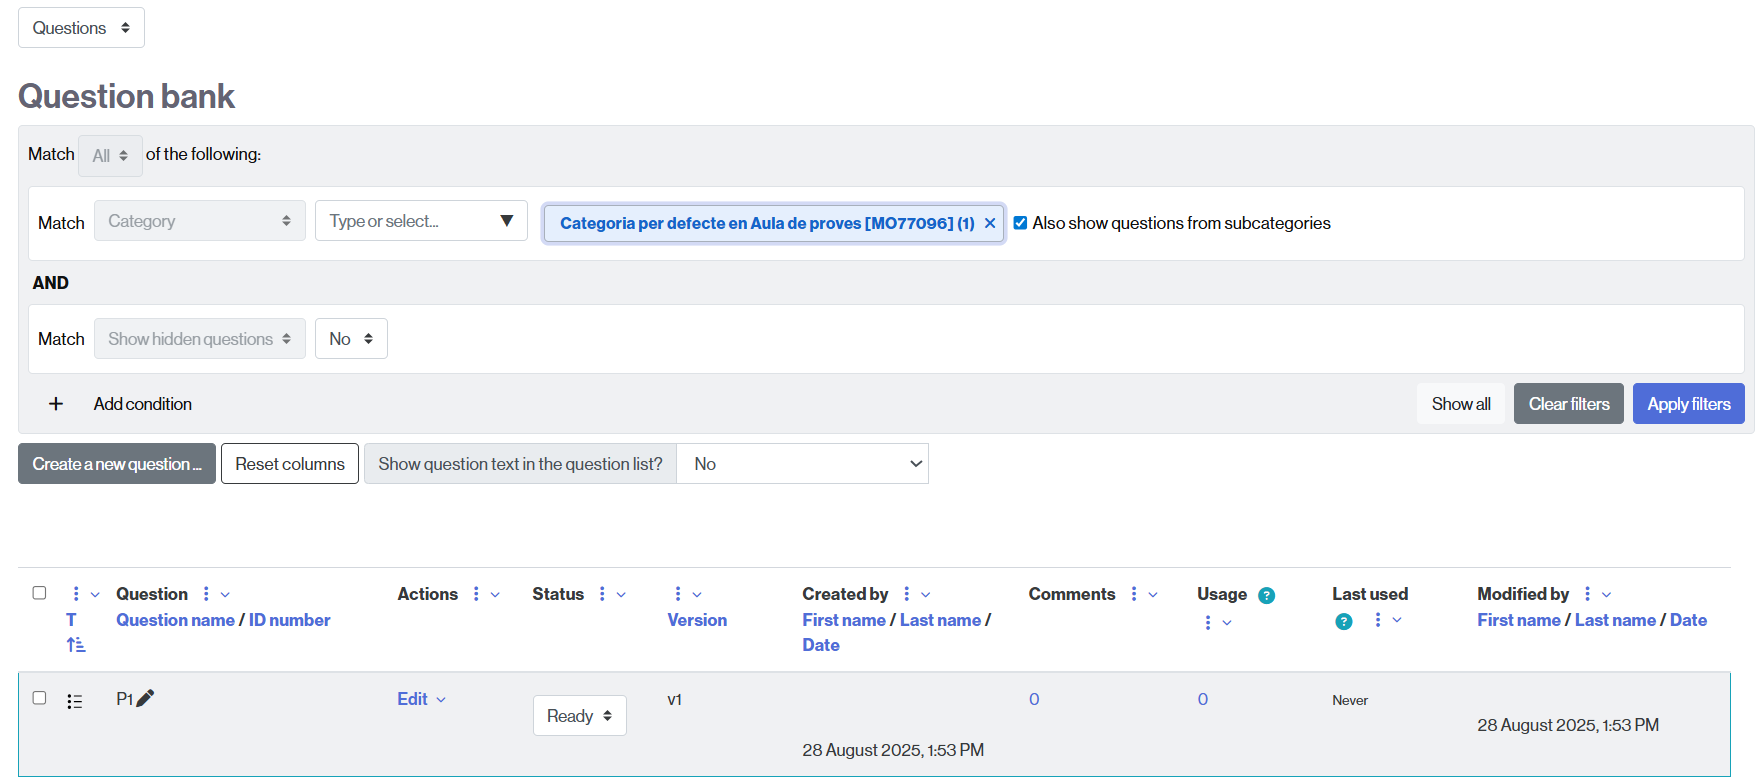
Task: Open the Match All/Any selector
Action: click(x=110, y=156)
